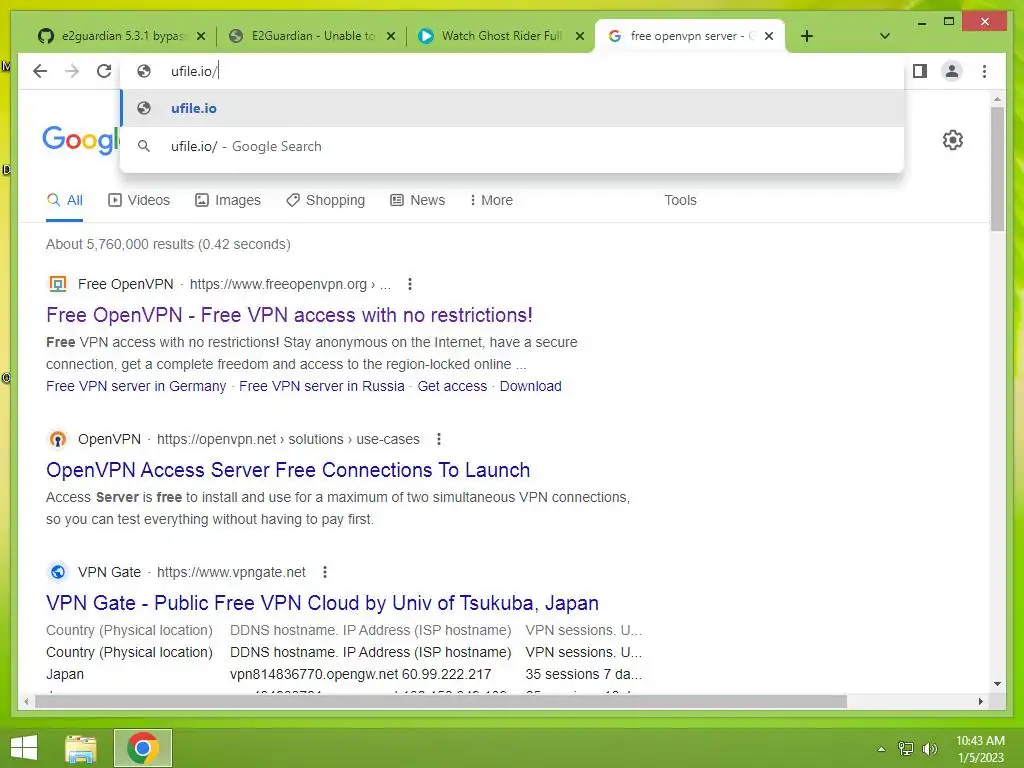The height and width of the screenshot is (768, 1024).
Task: Show hidden system tray icons
Action: pos(881,748)
